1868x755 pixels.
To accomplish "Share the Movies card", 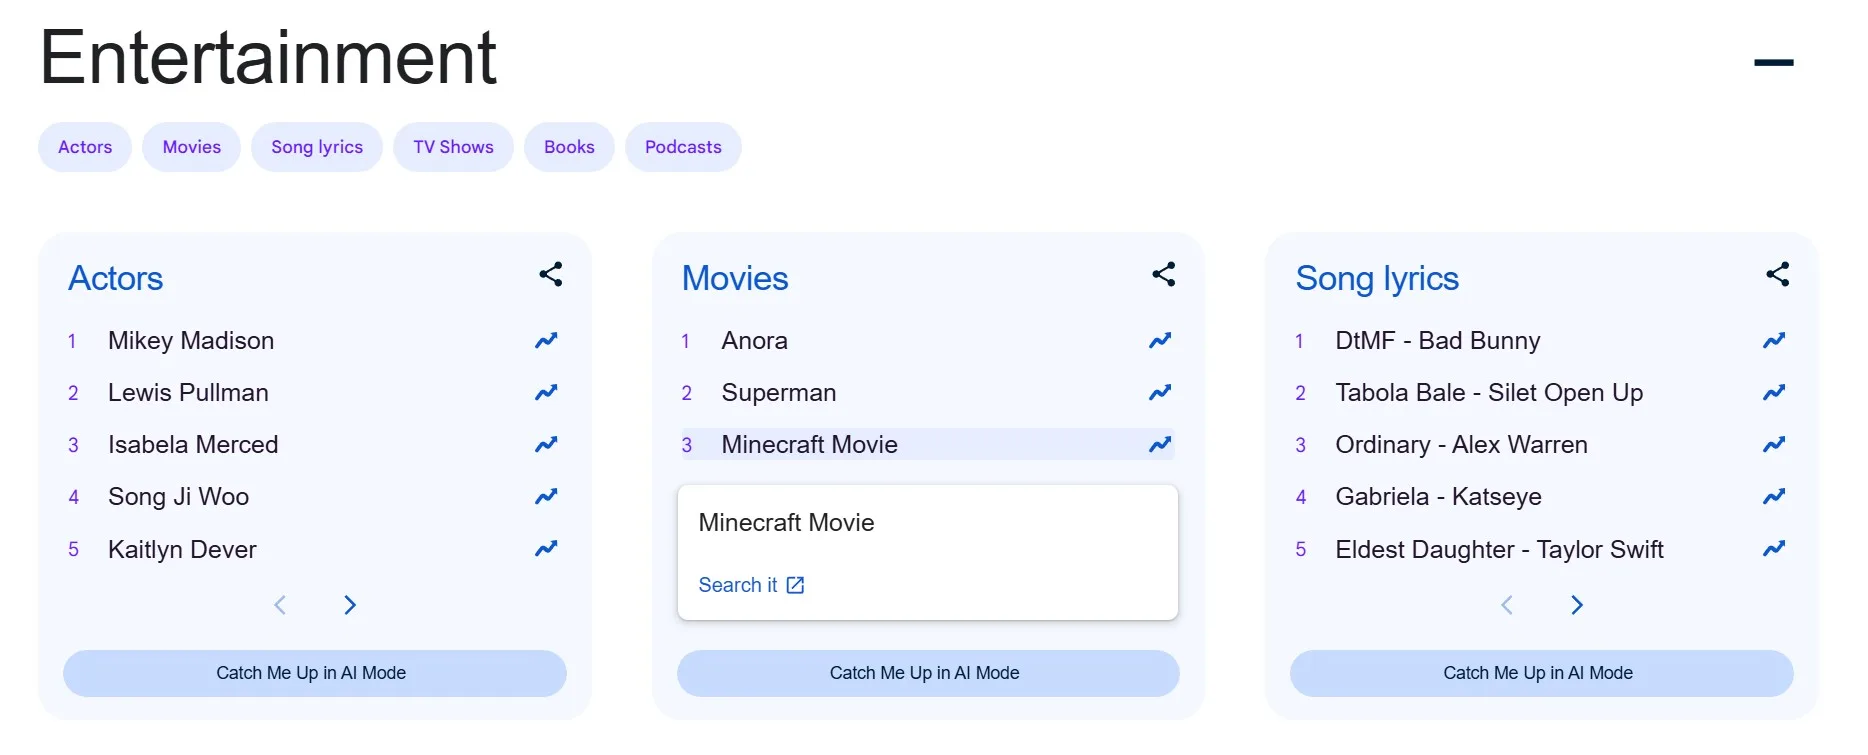I will (1164, 274).
